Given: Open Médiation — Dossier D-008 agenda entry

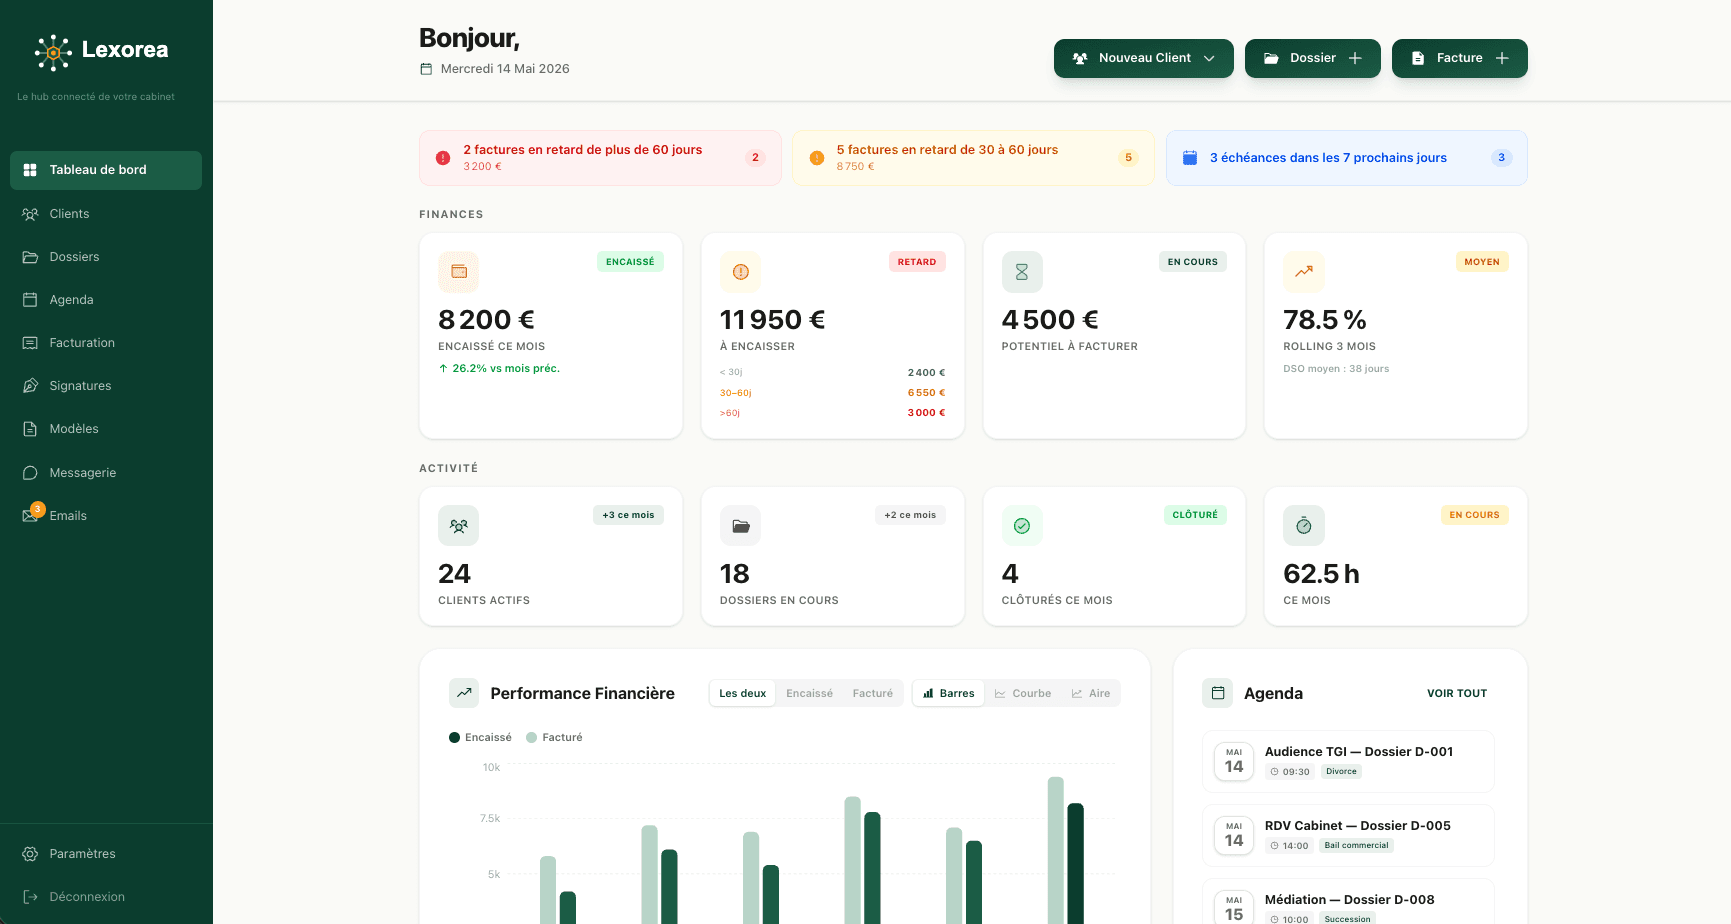Looking at the screenshot, I should coord(1348,903).
